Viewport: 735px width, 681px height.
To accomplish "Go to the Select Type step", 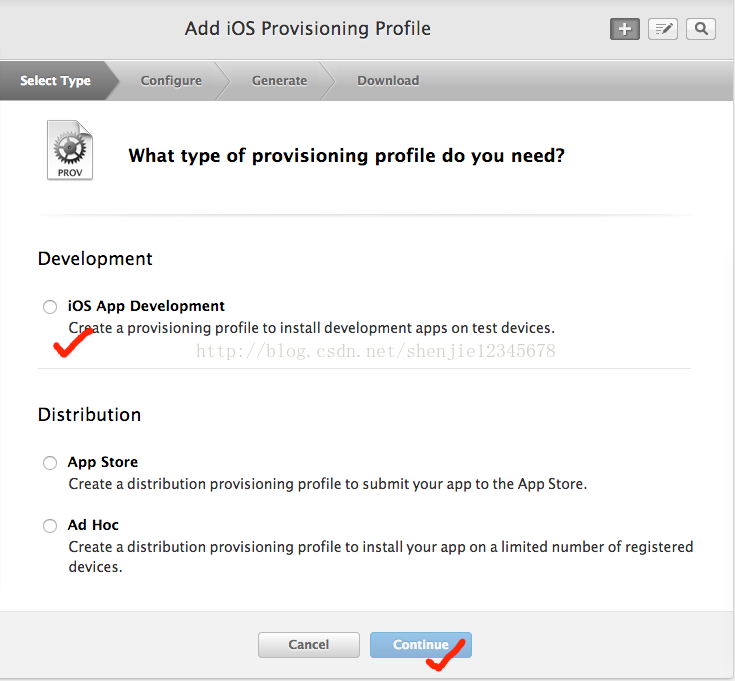I will coord(55,81).
